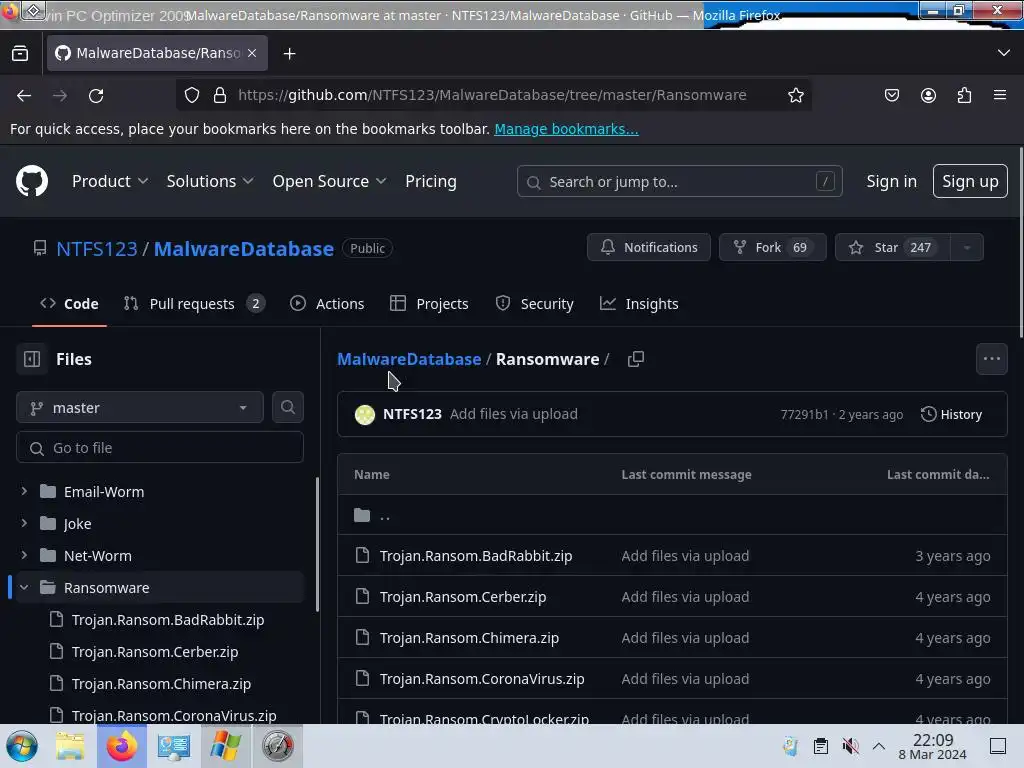Click the Sign up button
Viewport: 1024px width, 768px height.
[x=970, y=181]
